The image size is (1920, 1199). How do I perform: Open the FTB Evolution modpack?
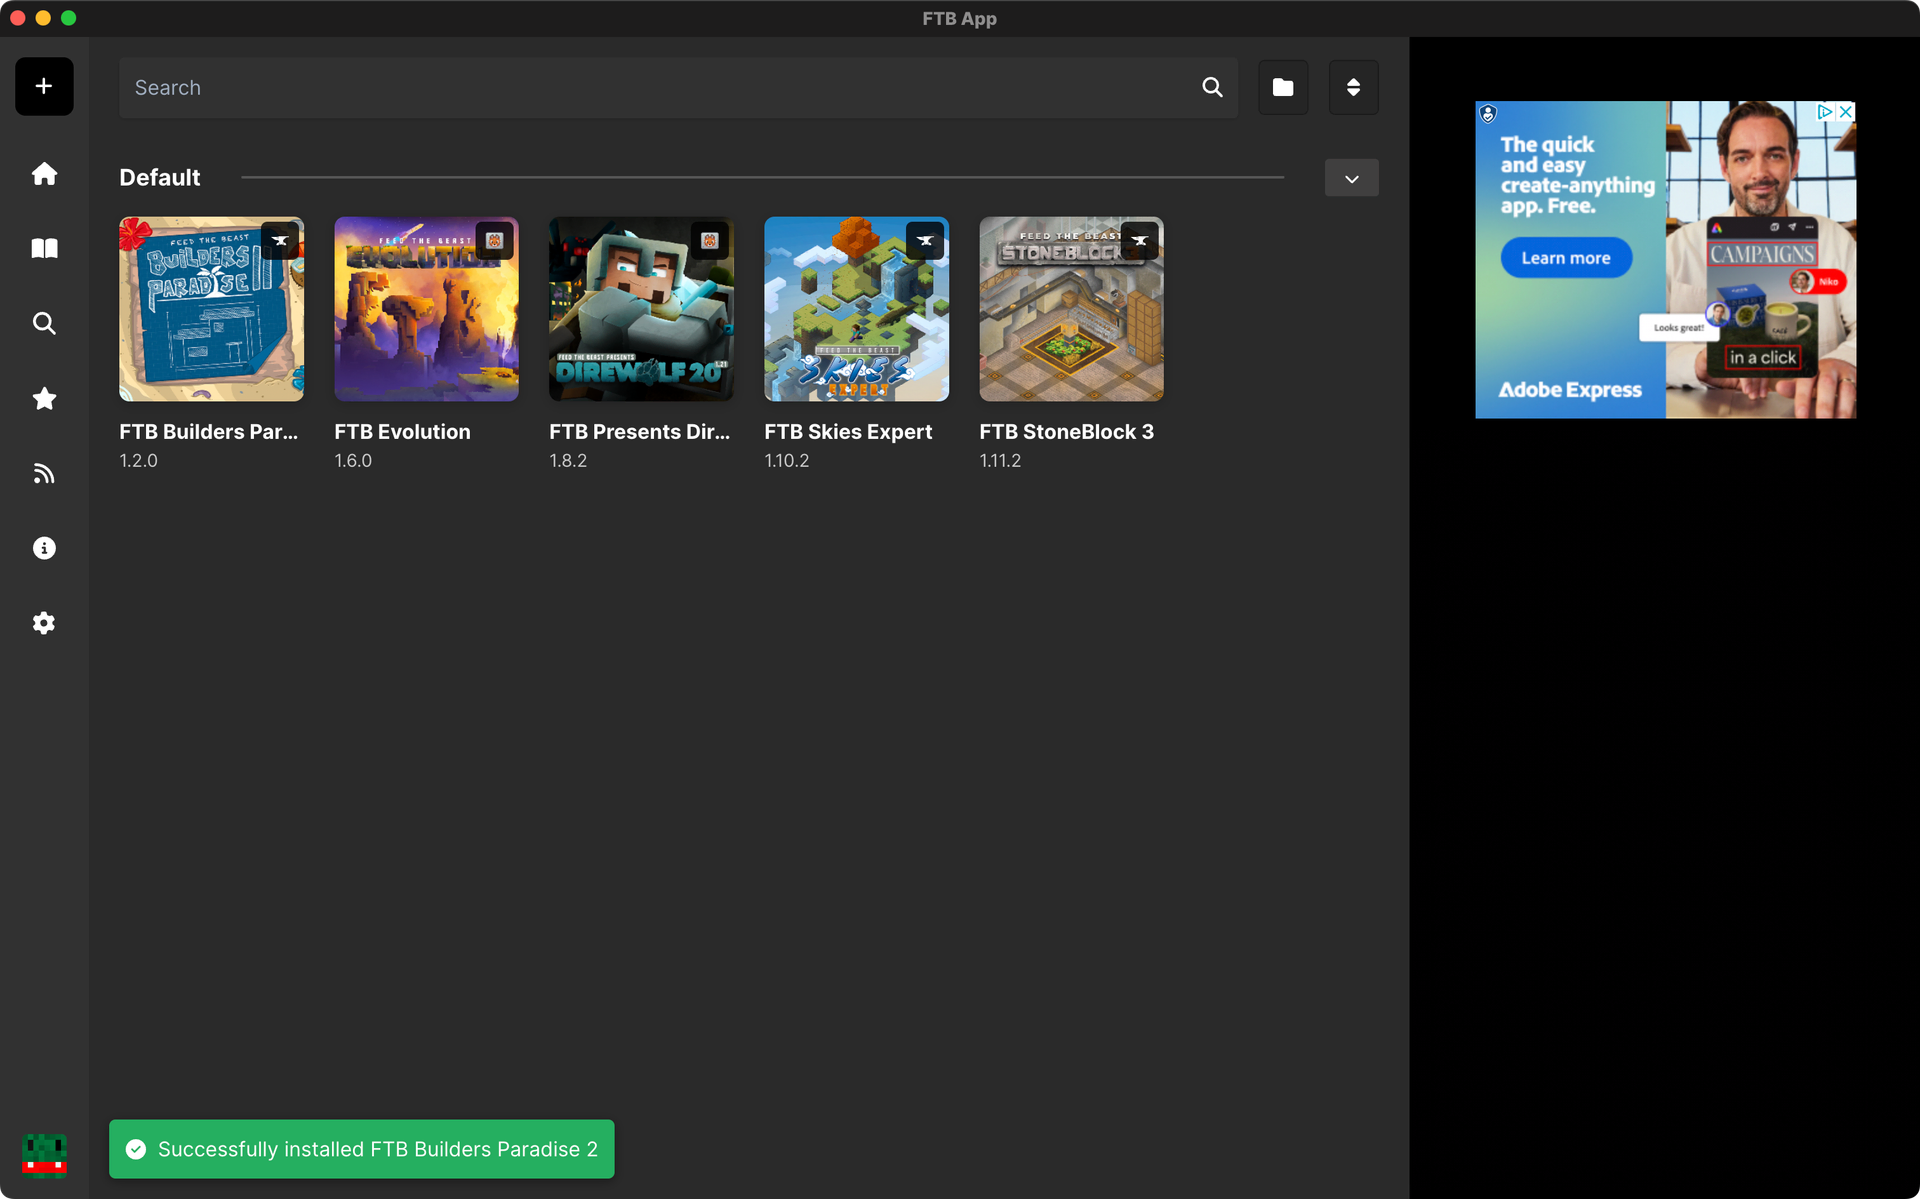coord(426,309)
